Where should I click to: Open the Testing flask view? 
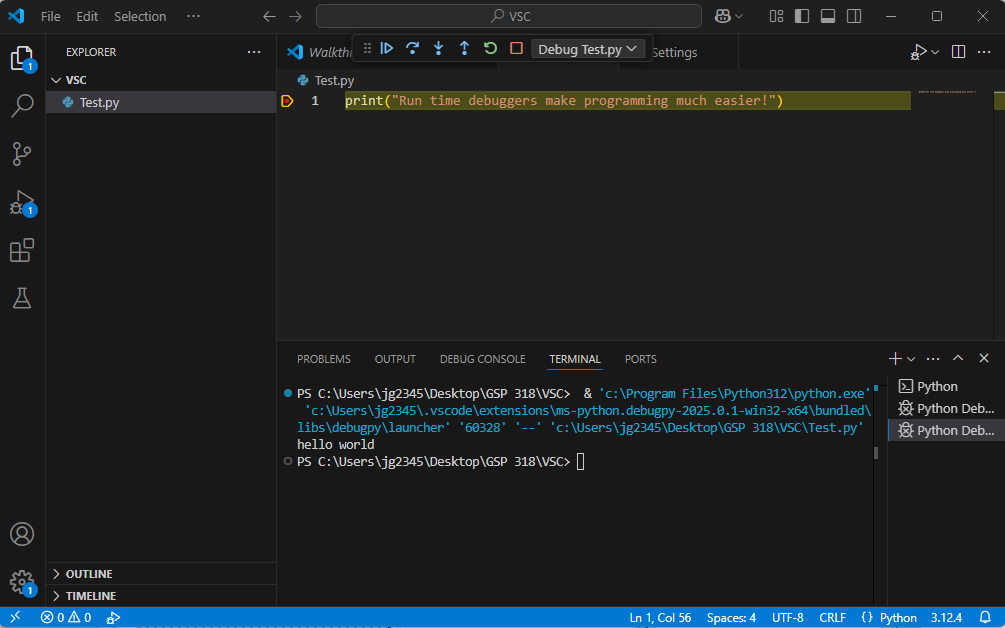[x=22, y=298]
